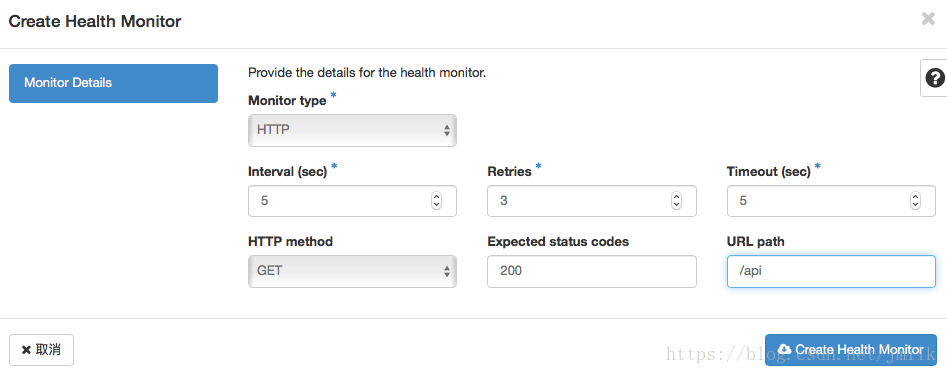Click the Create Health Monitor button

(x=850, y=350)
